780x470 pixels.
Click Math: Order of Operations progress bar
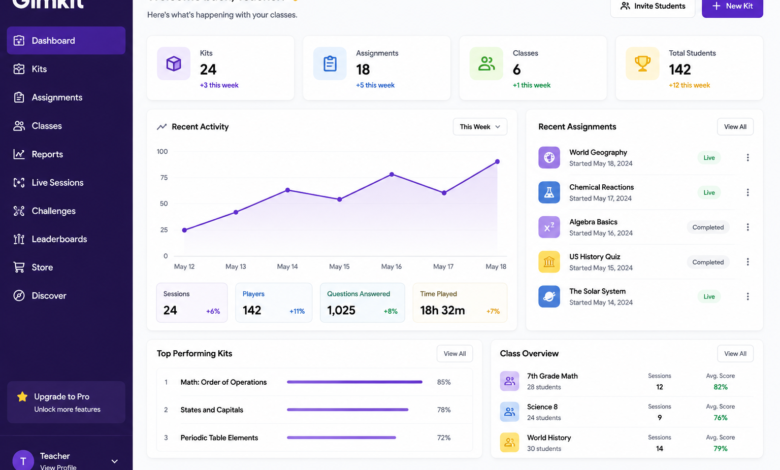coord(355,382)
